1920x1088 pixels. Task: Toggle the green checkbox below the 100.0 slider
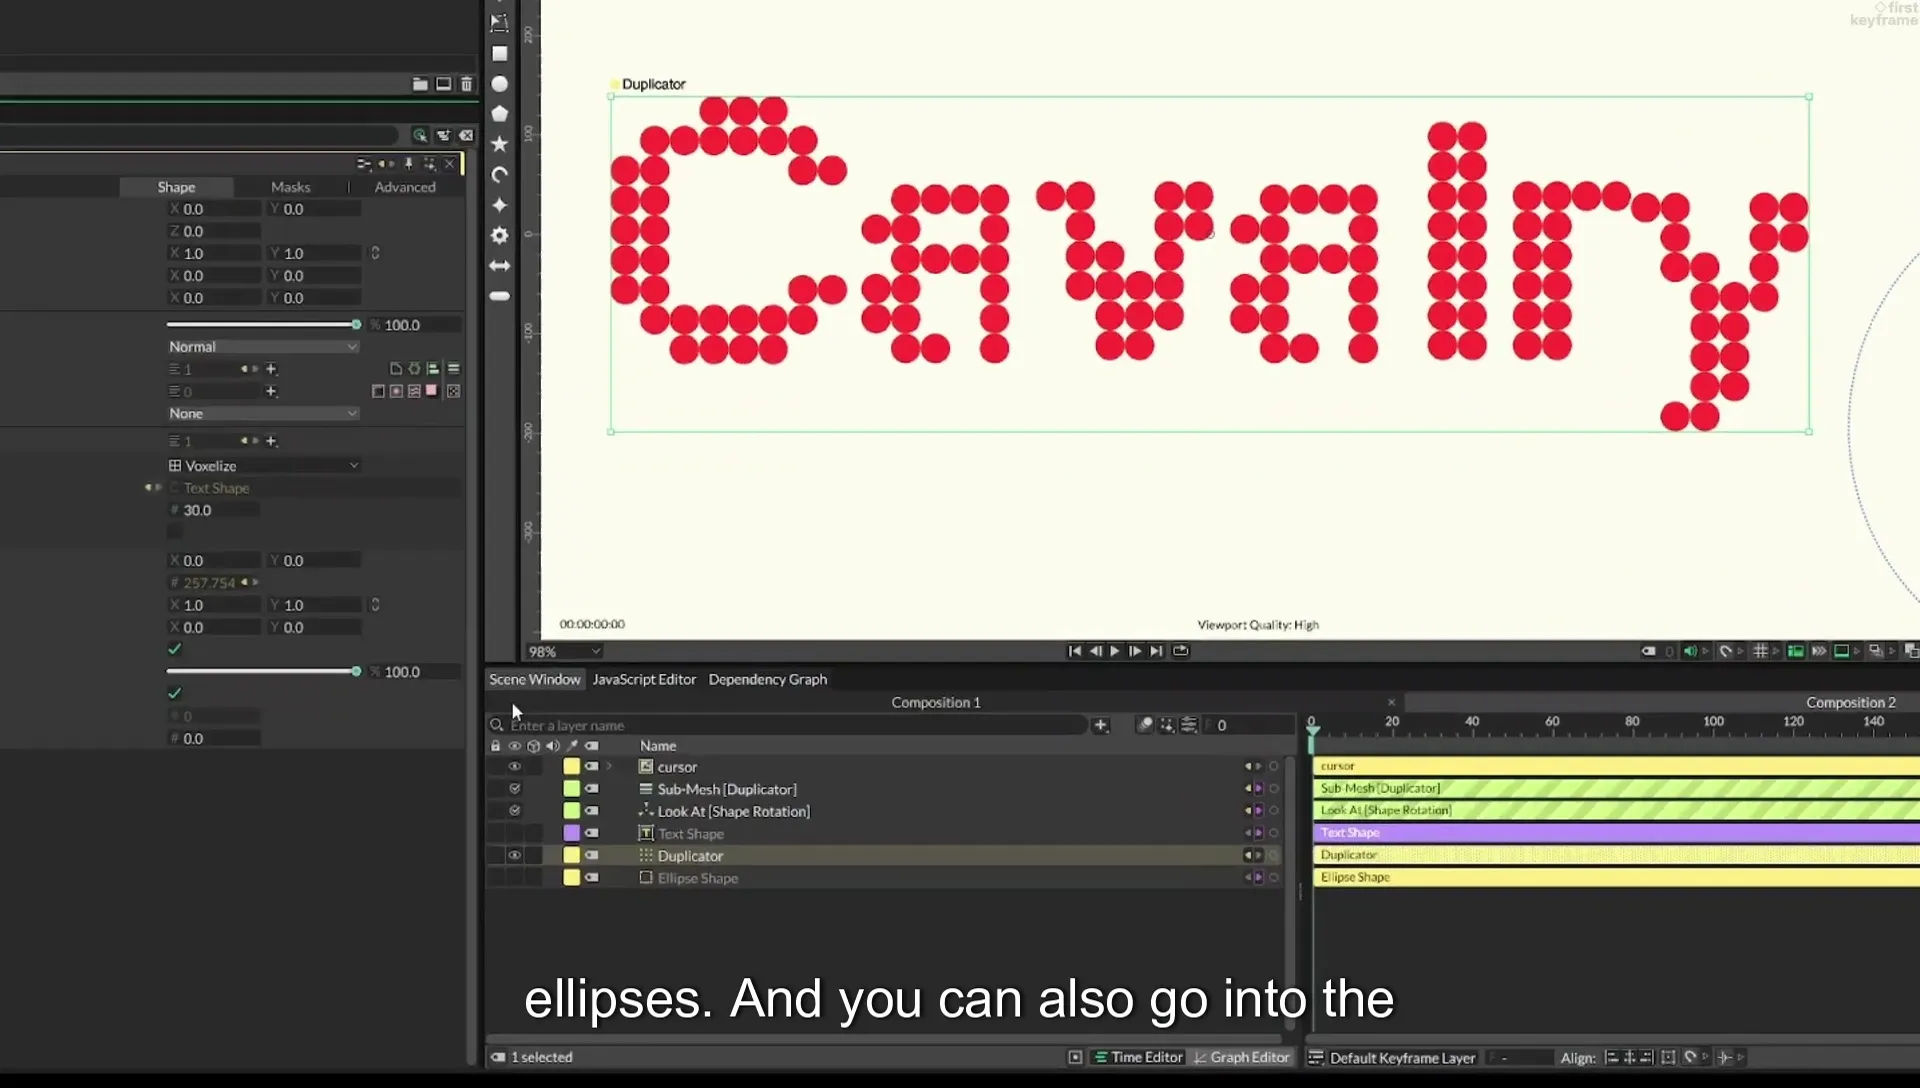click(175, 693)
